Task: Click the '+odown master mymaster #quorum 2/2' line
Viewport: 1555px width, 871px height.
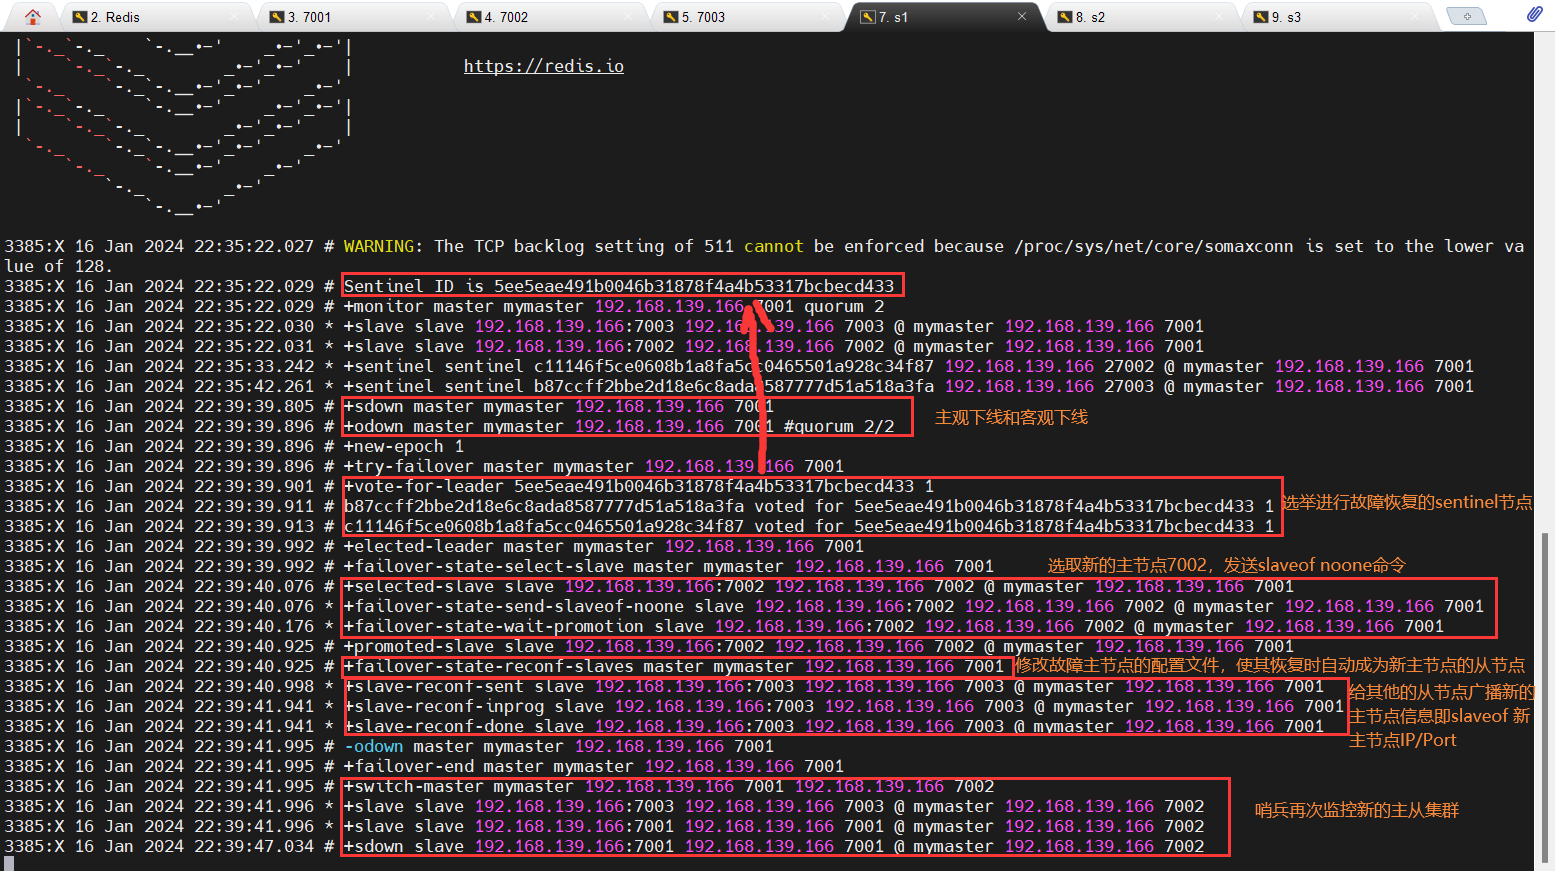Action: 619,426
